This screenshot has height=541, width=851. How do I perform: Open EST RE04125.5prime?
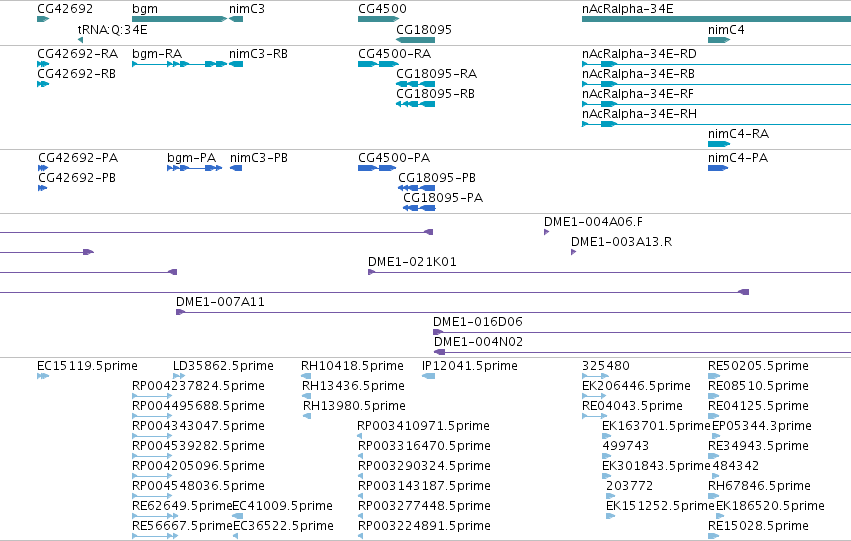(714, 416)
